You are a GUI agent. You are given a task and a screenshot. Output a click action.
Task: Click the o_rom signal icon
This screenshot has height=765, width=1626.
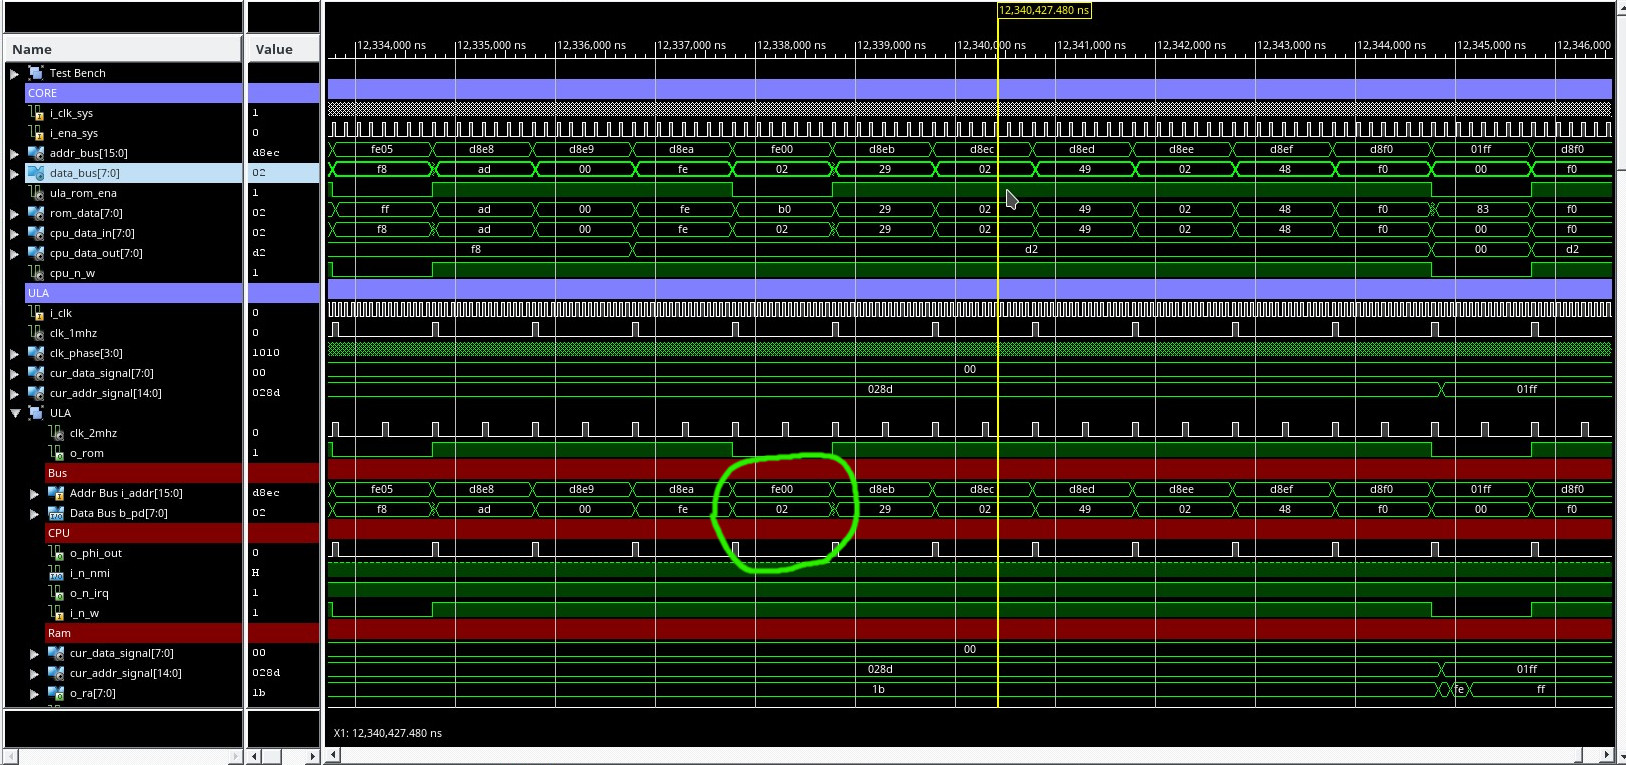pos(56,453)
